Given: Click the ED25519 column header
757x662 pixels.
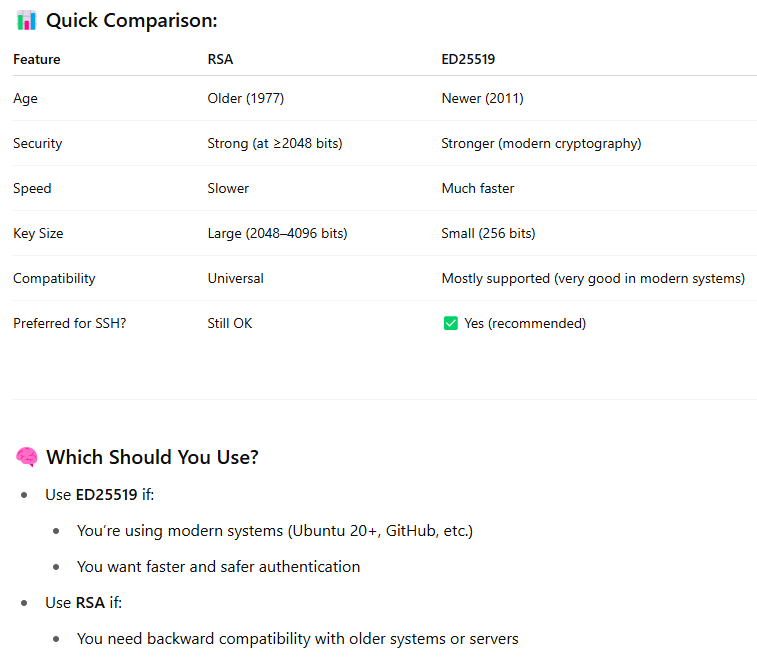Looking at the screenshot, I should (468, 59).
